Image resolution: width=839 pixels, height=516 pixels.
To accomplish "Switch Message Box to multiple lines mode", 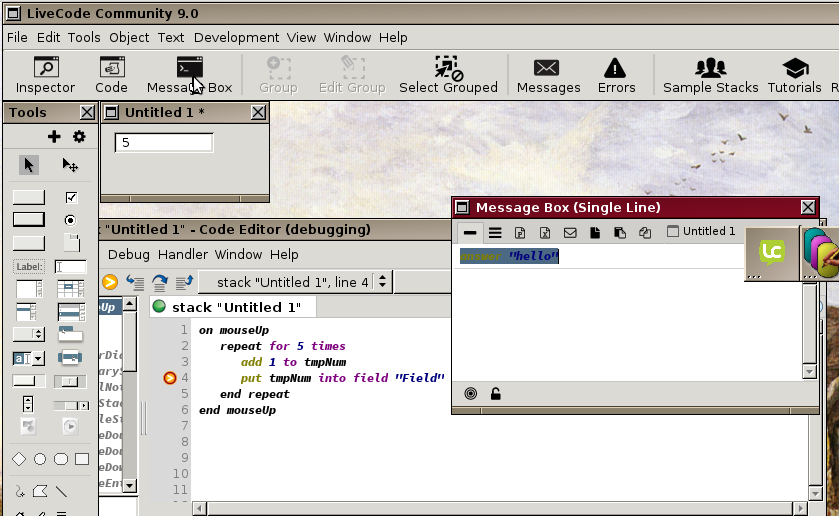I will click(495, 232).
